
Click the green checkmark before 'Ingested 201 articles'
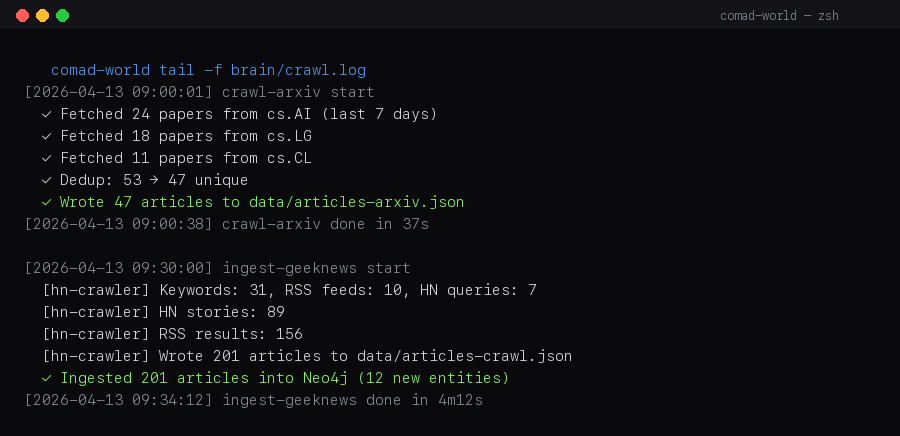(x=46, y=378)
